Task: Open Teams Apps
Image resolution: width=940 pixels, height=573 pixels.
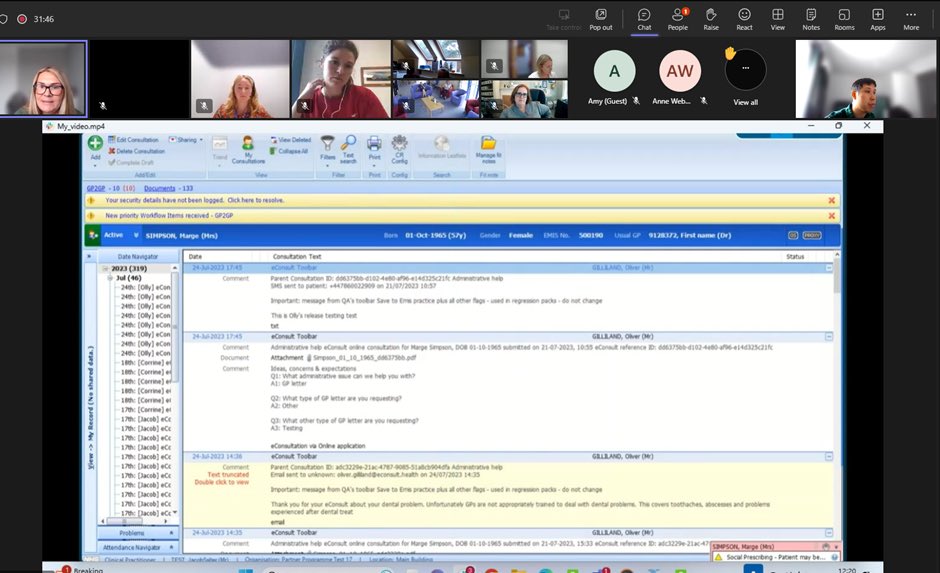Action: coord(878,19)
